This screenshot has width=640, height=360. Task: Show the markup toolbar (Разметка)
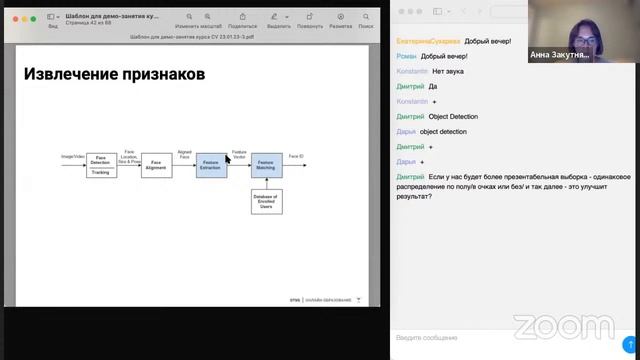[340, 17]
